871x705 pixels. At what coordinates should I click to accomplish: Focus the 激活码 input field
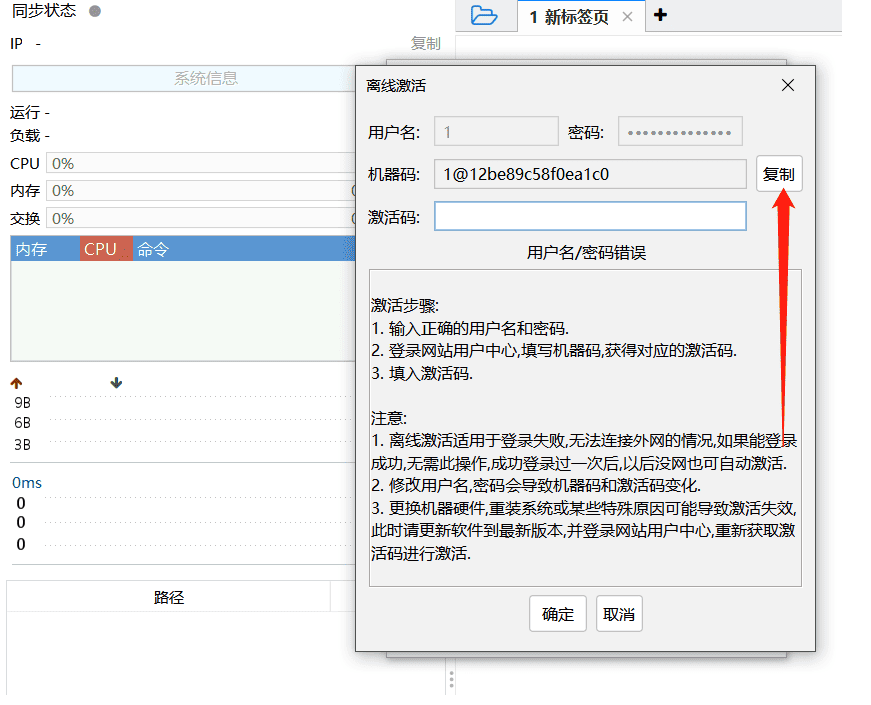point(590,216)
